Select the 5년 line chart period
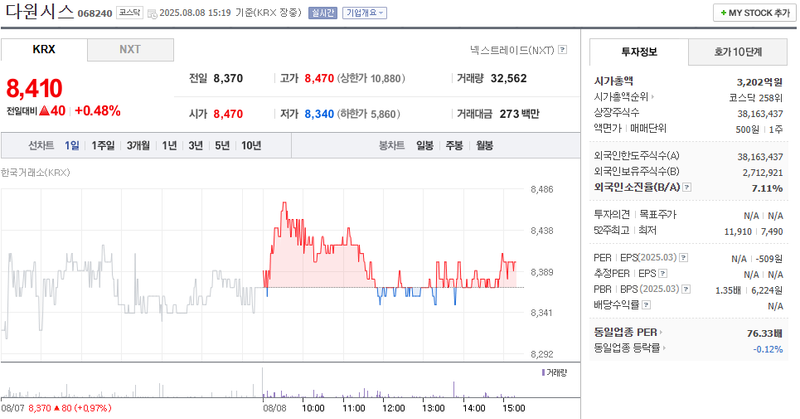Viewport: 800px width, 419px height. point(222,145)
